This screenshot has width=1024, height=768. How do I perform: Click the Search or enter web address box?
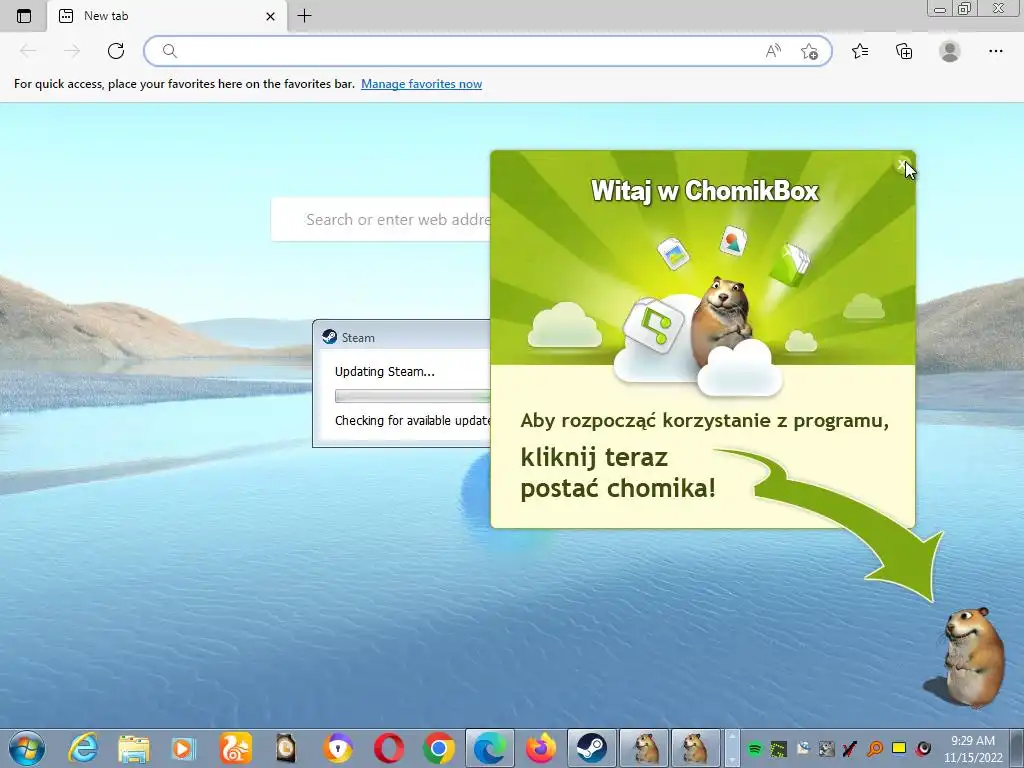381,219
